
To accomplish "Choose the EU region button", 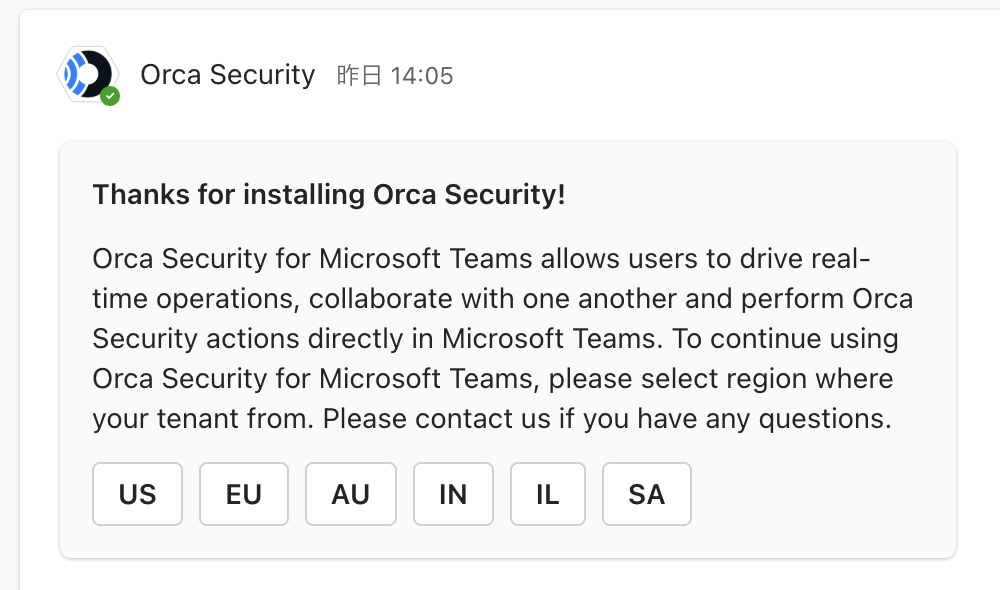I will click(244, 494).
